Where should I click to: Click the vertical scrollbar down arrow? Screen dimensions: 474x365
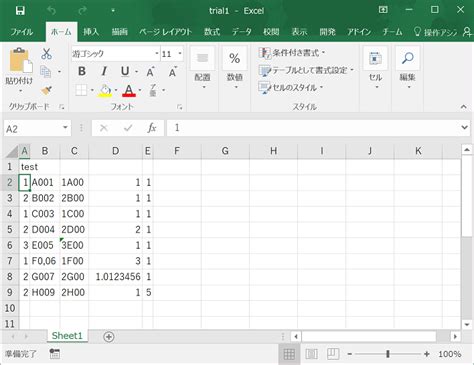click(467, 324)
